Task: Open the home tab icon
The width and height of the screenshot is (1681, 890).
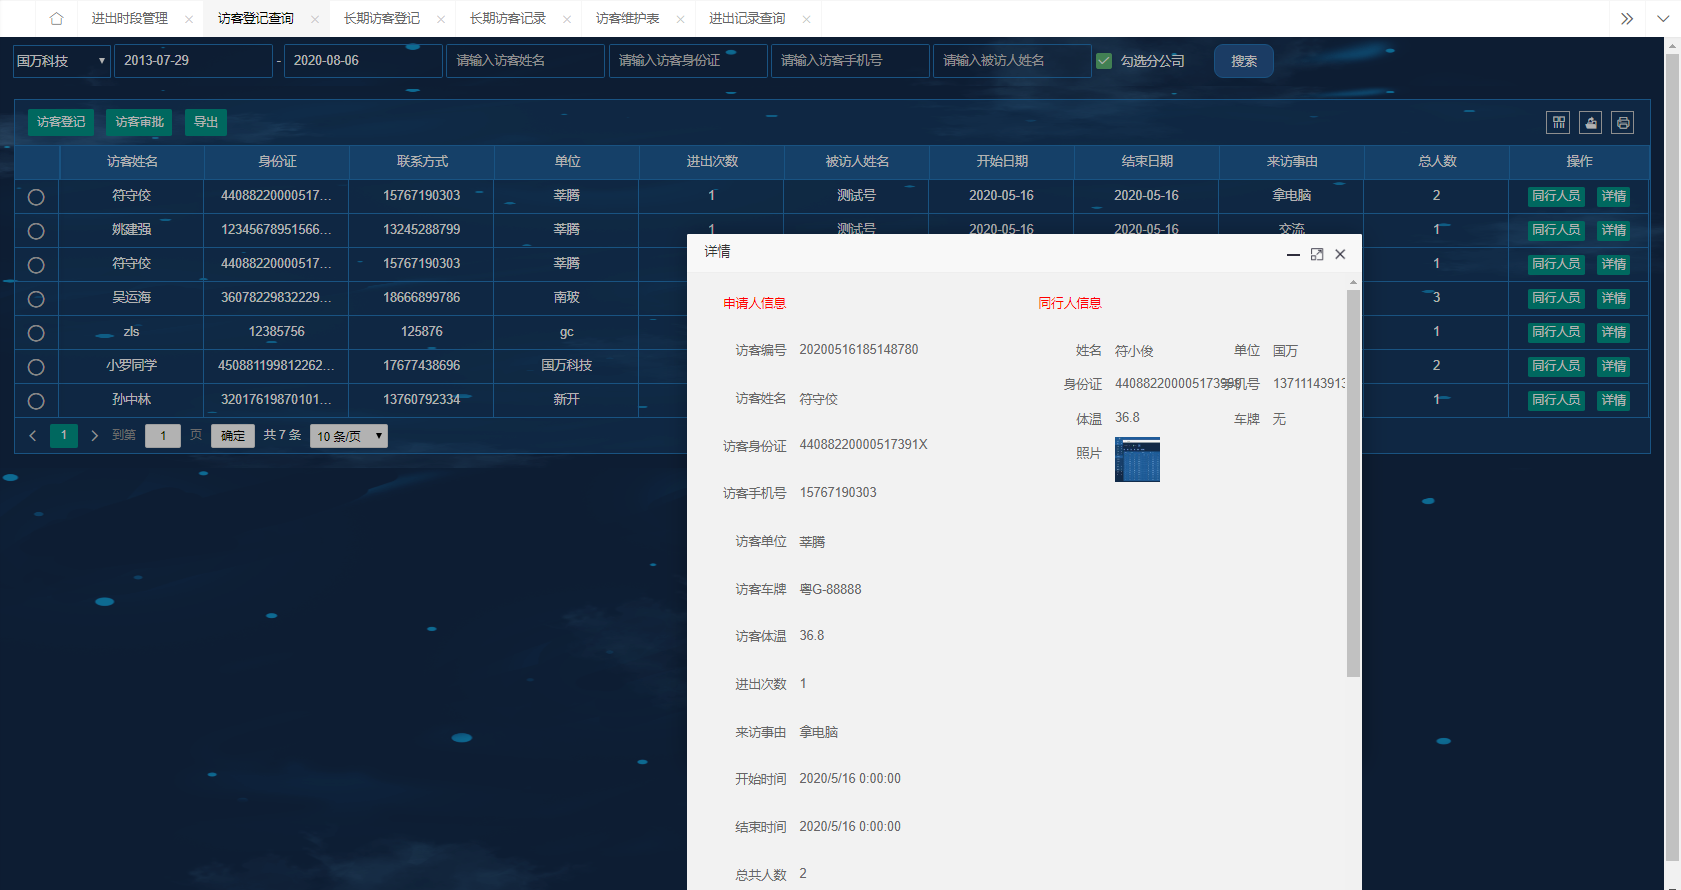Action: [x=56, y=18]
